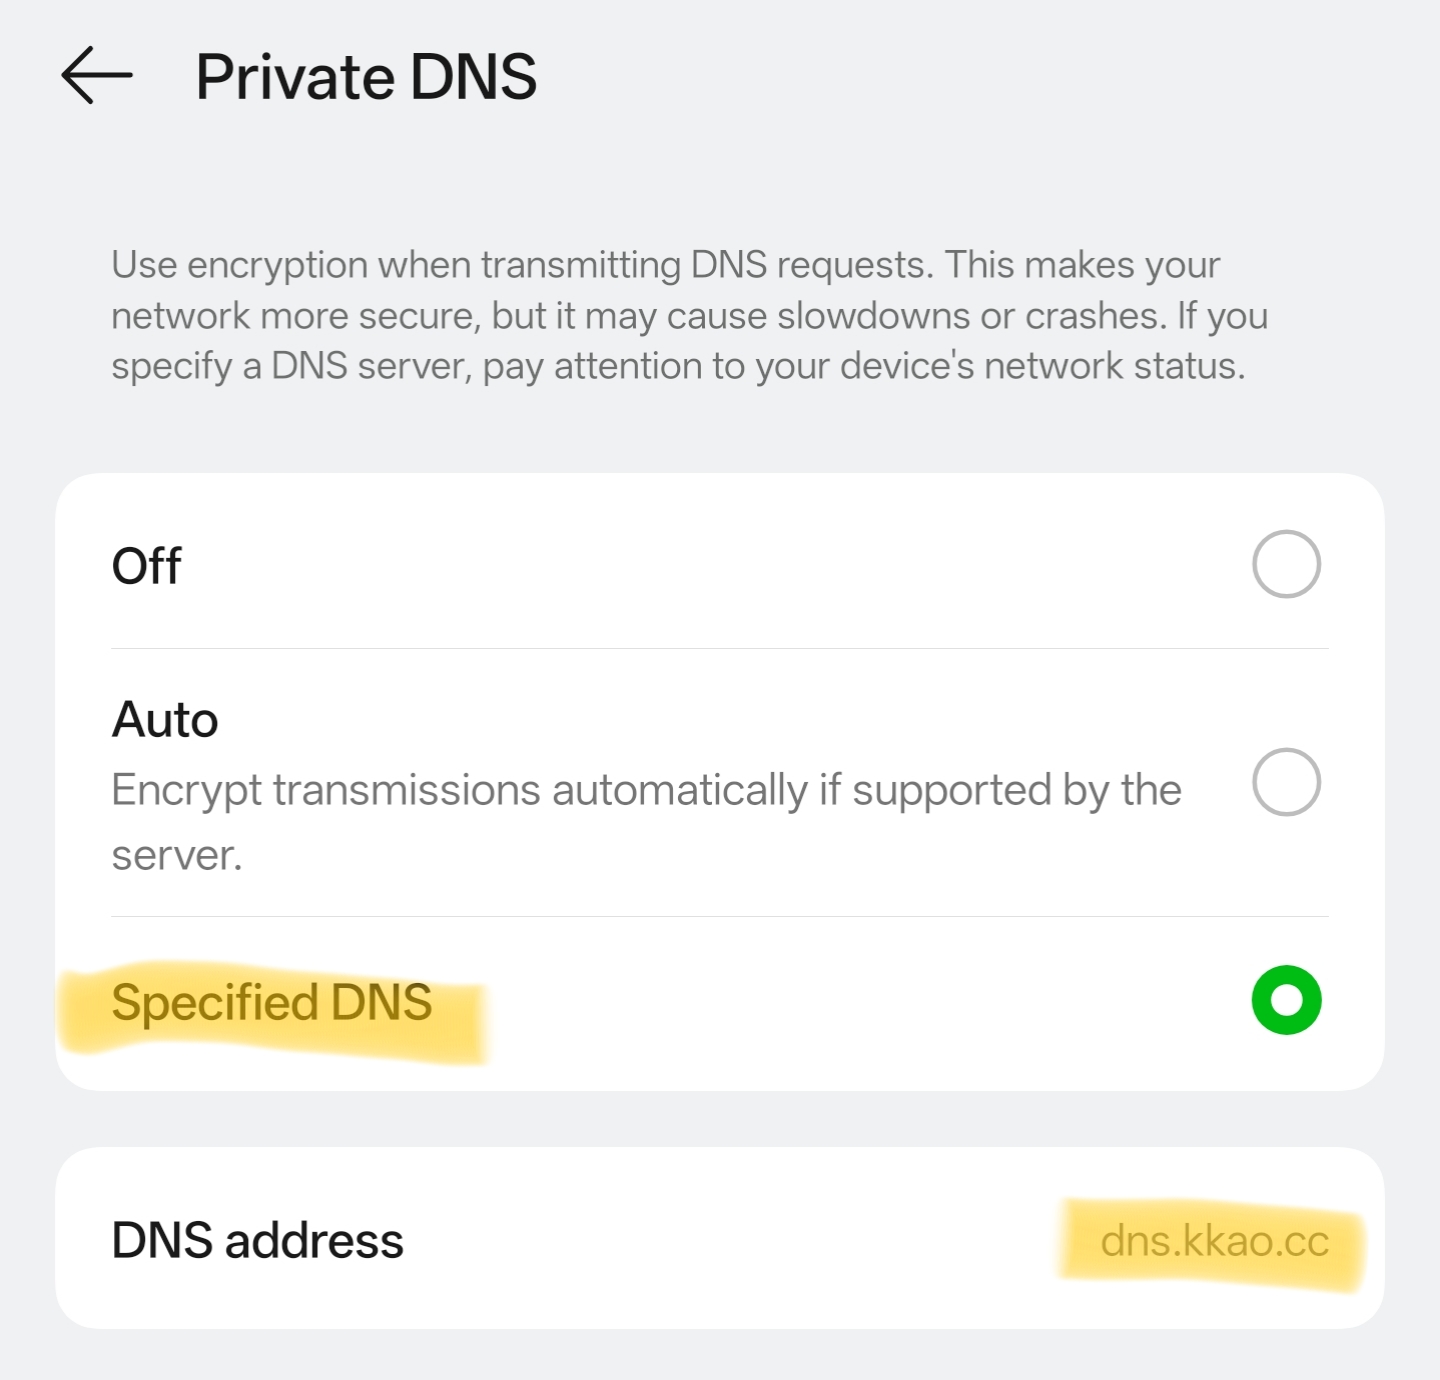Click the divider line between Off and Auto
This screenshot has width=1440, height=1380.
coord(720,648)
